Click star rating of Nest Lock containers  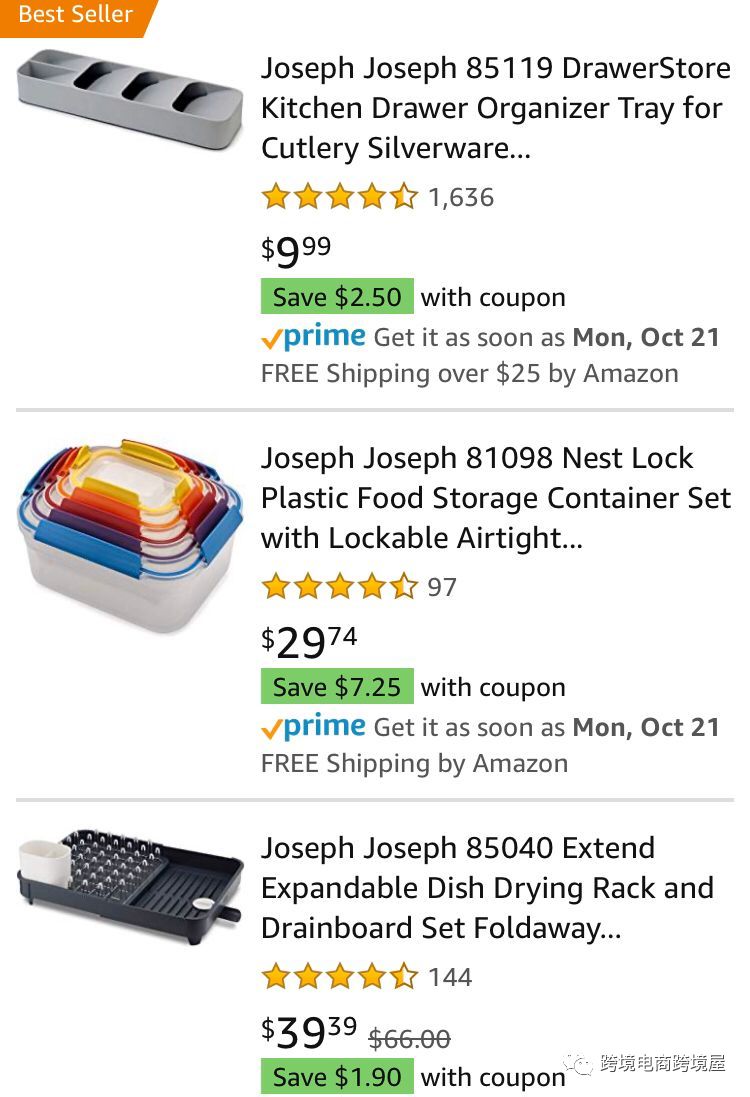pyautogui.click(x=340, y=587)
